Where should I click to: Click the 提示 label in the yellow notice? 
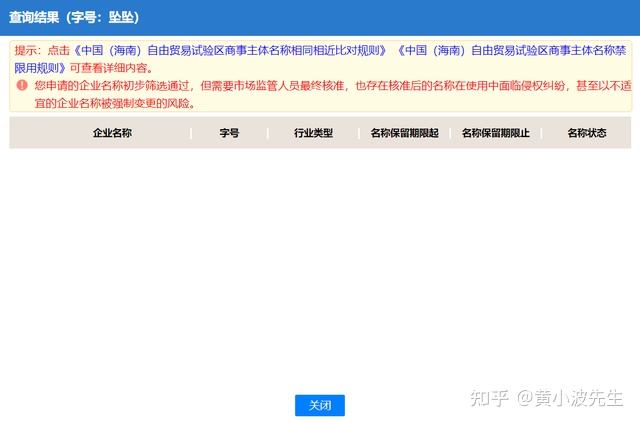click(x=28, y=50)
